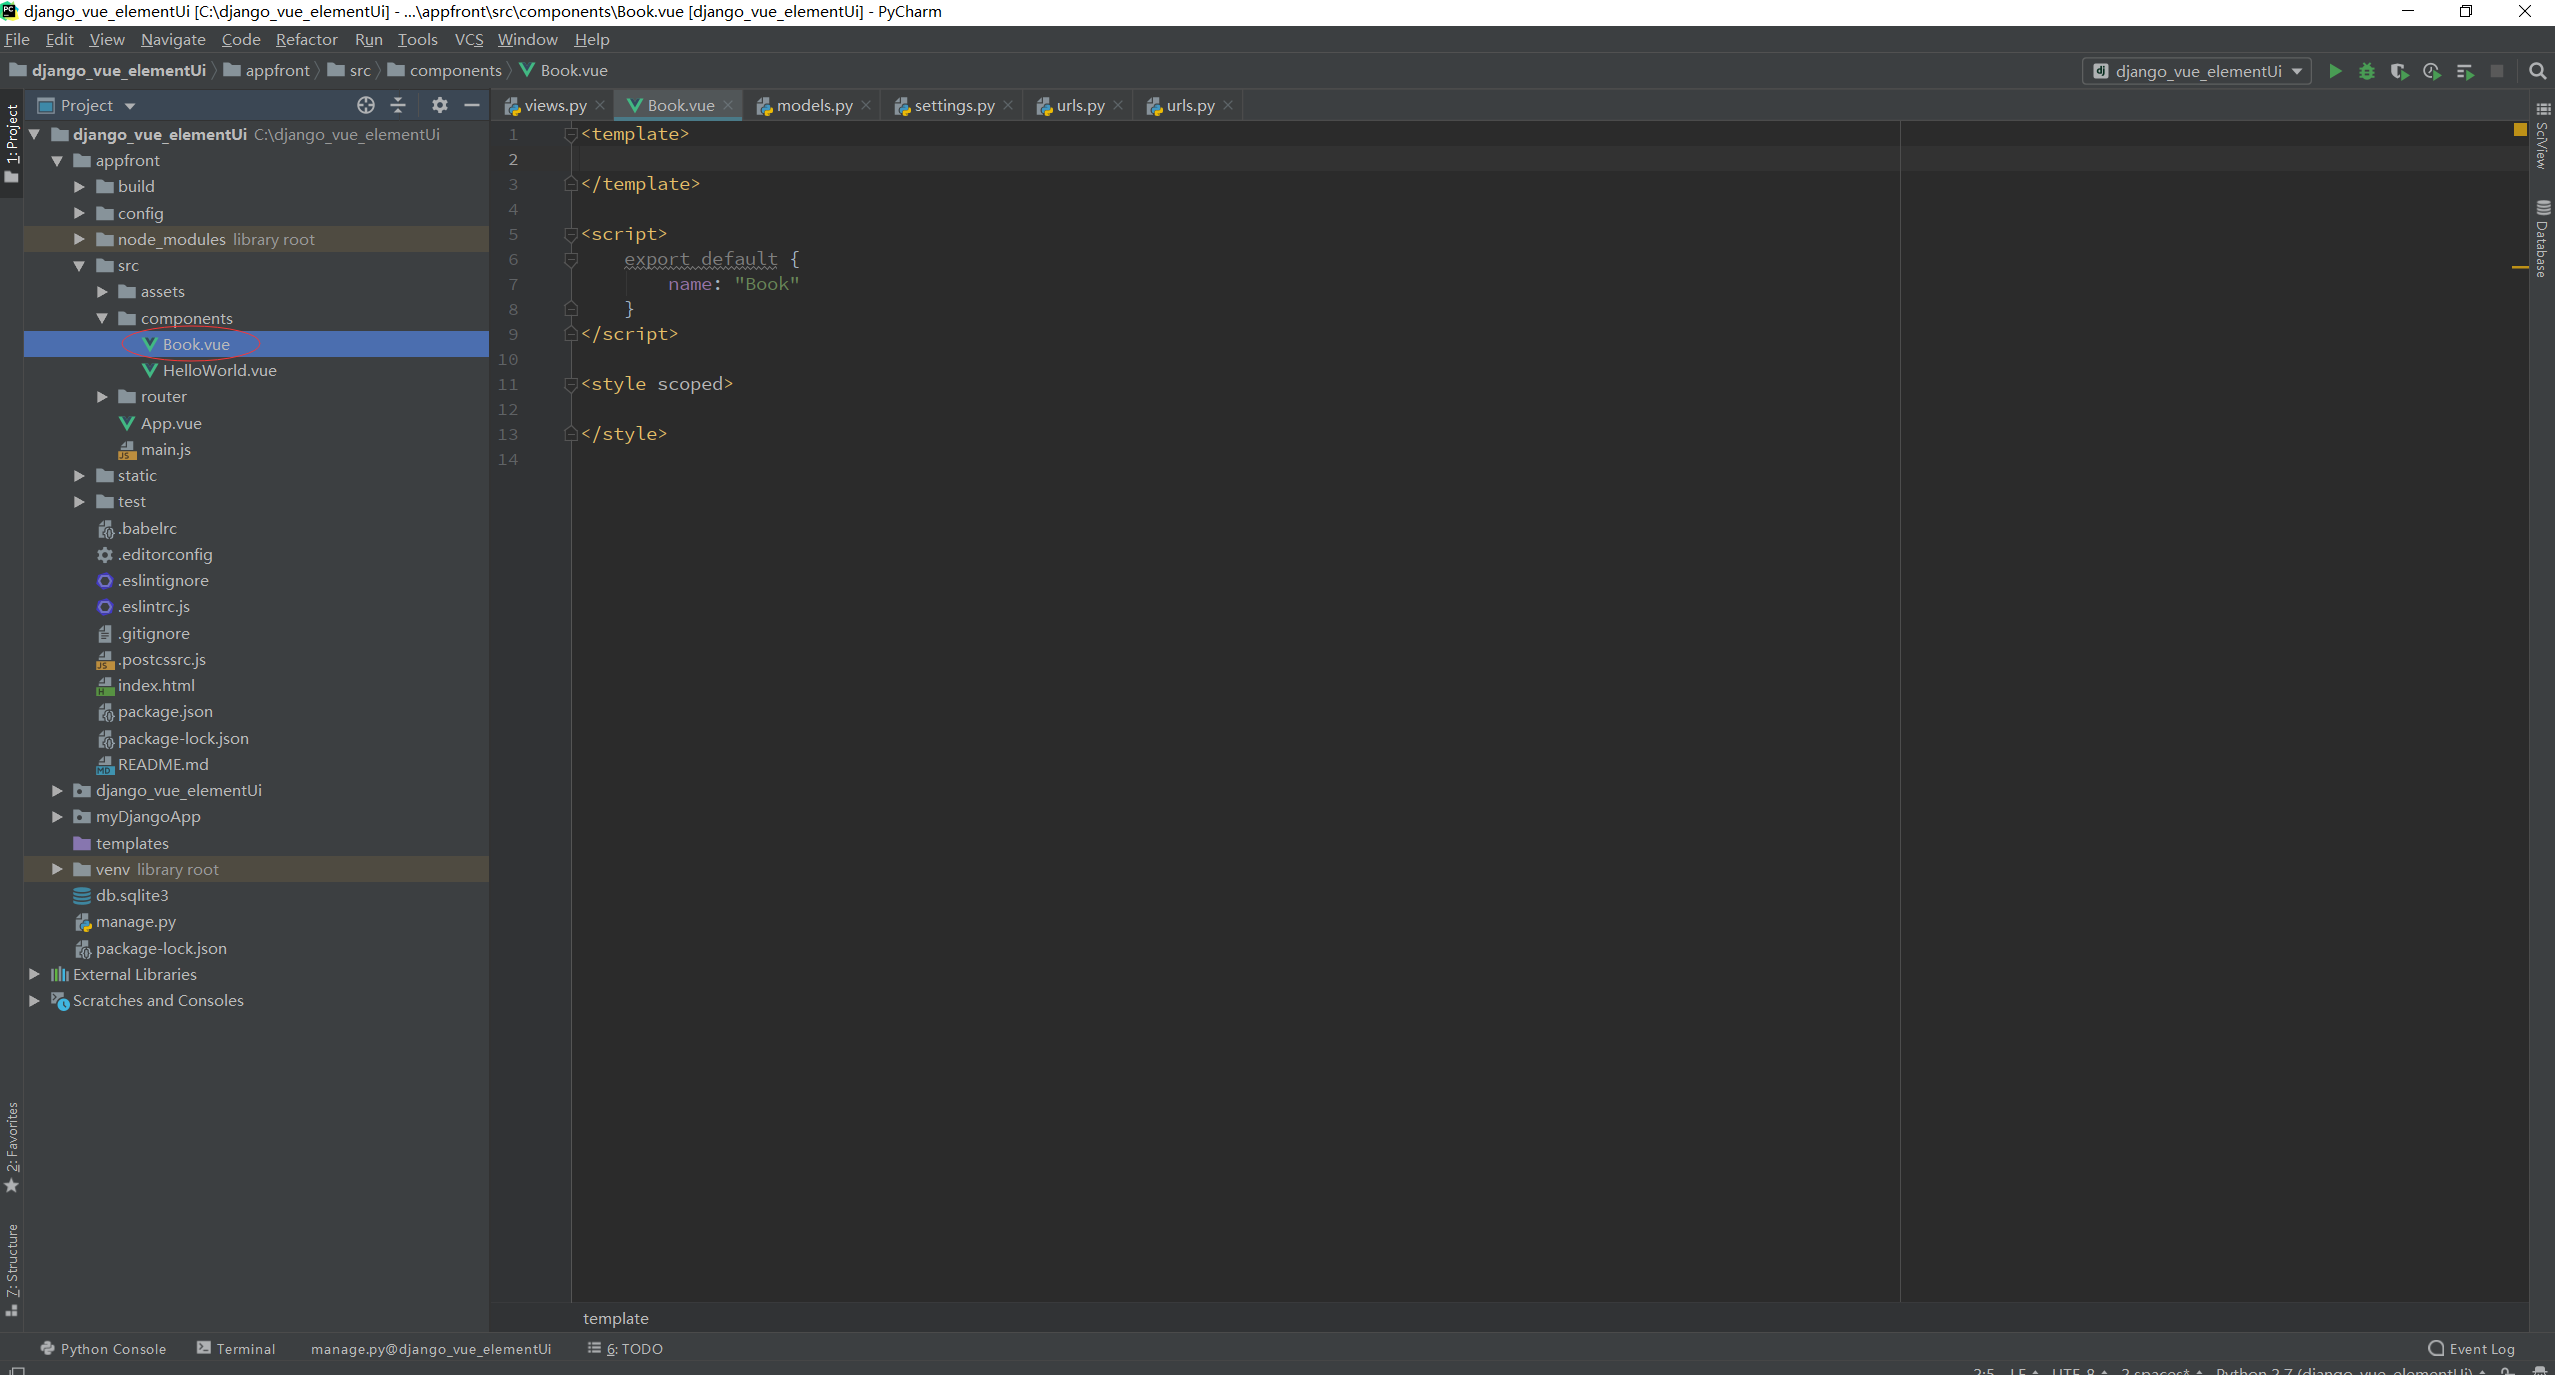Viewport: 2555px width, 1375px height.
Task: Click the yellow inspection indicator square
Action: click(x=2520, y=130)
